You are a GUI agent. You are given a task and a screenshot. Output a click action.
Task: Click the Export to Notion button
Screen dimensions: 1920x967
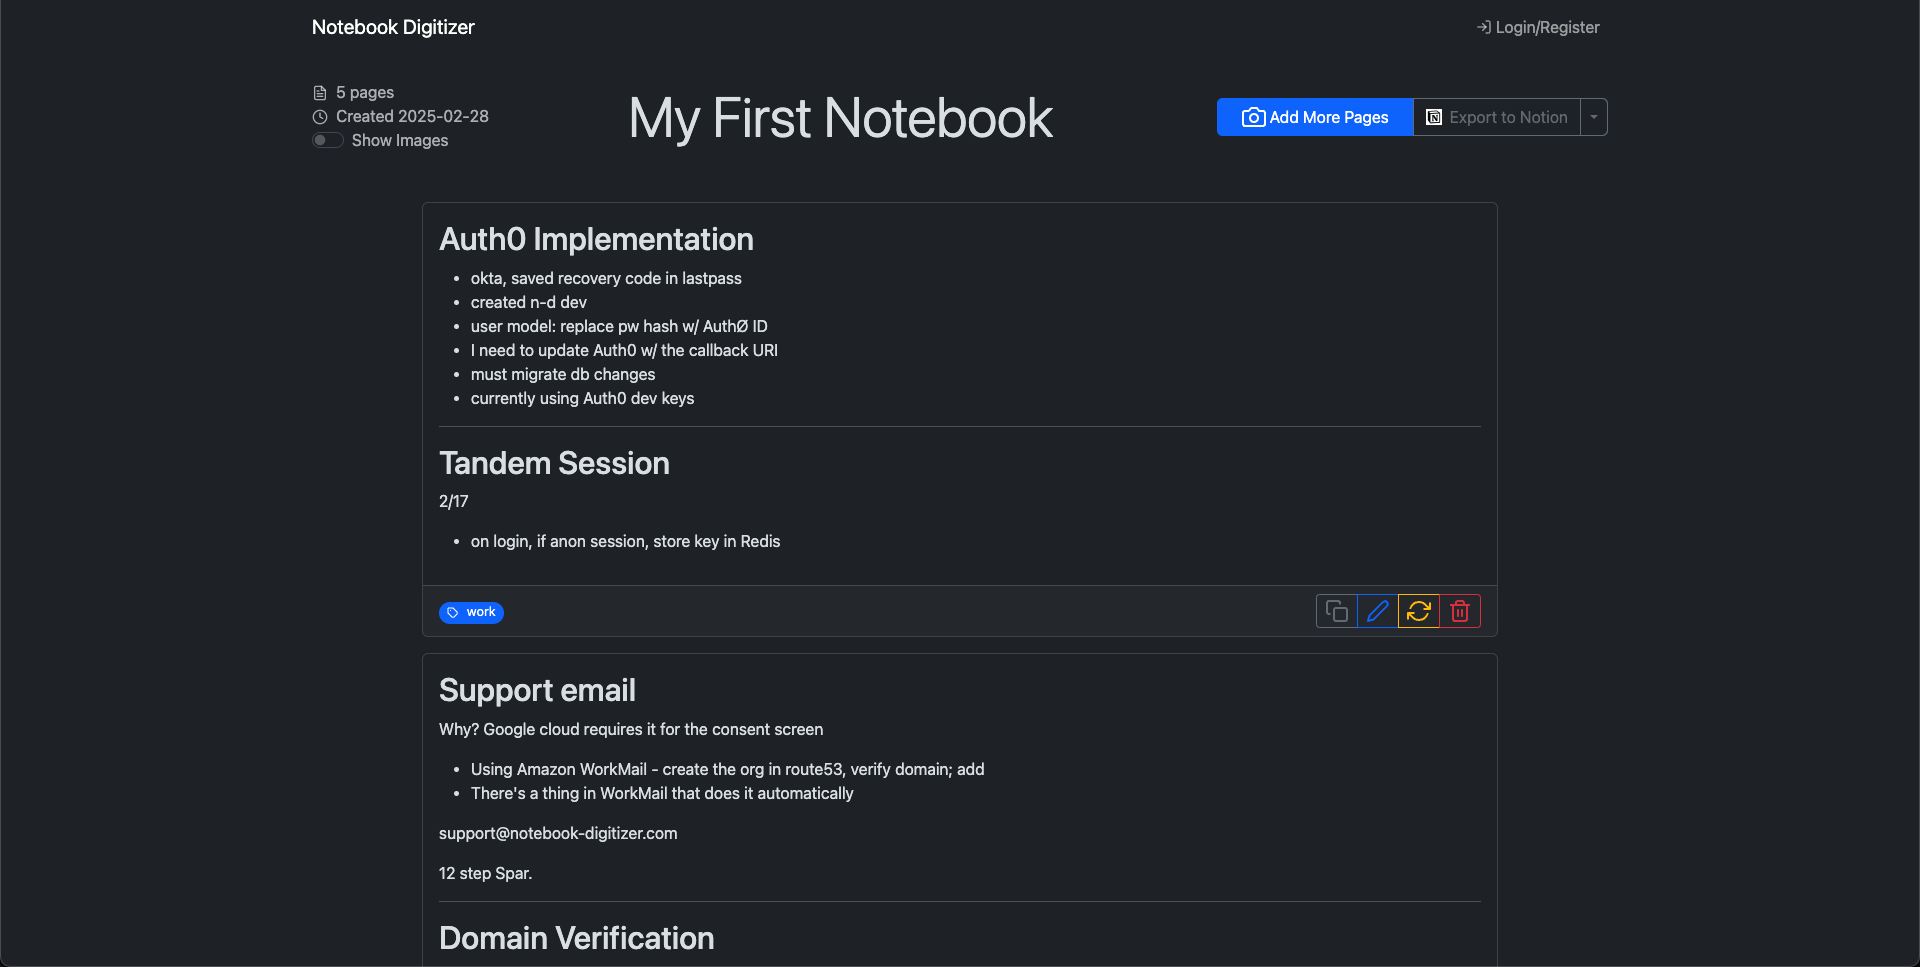[x=1496, y=117]
